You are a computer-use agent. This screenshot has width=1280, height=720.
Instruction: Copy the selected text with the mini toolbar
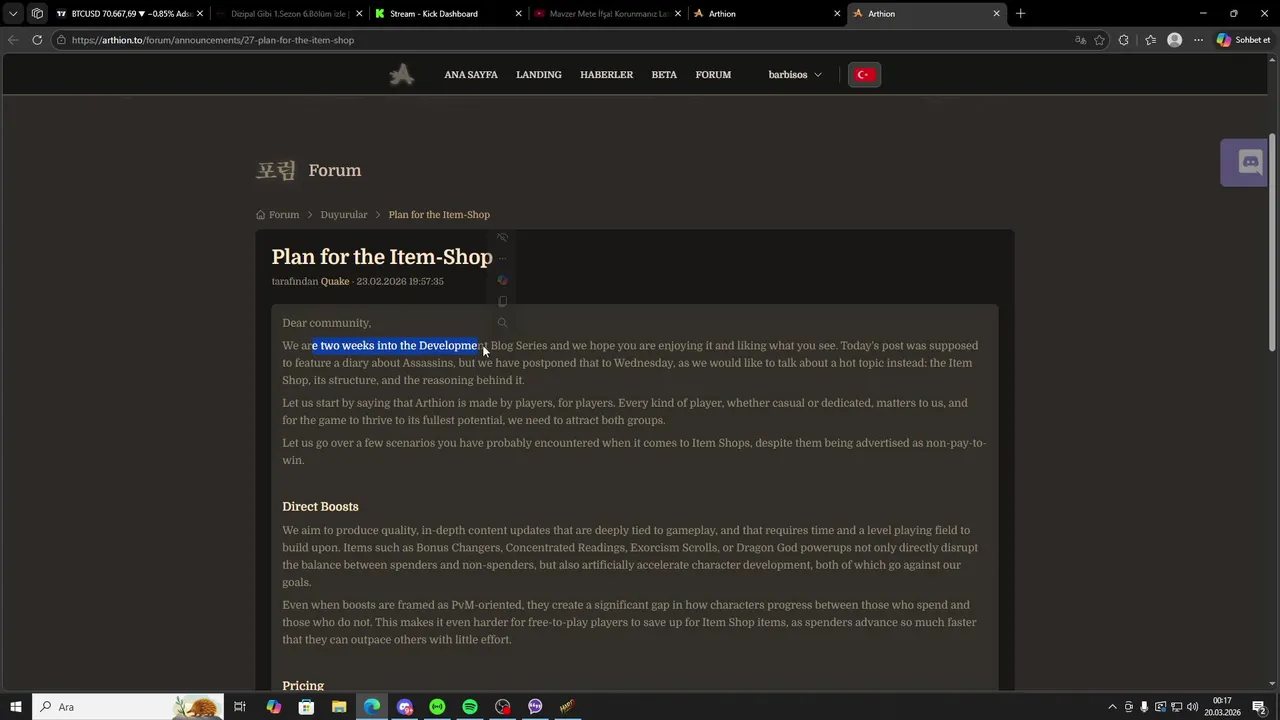coord(502,301)
